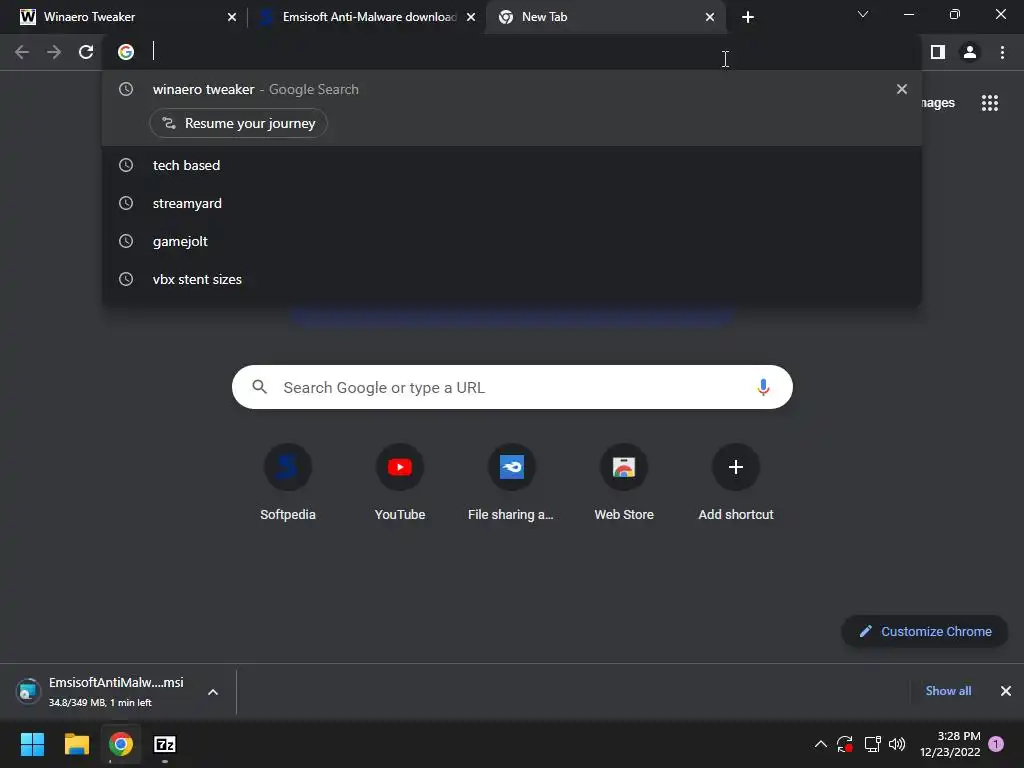The width and height of the screenshot is (1024, 768).
Task: Open the Windows Start menu
Action: click(x=32, y=744)
